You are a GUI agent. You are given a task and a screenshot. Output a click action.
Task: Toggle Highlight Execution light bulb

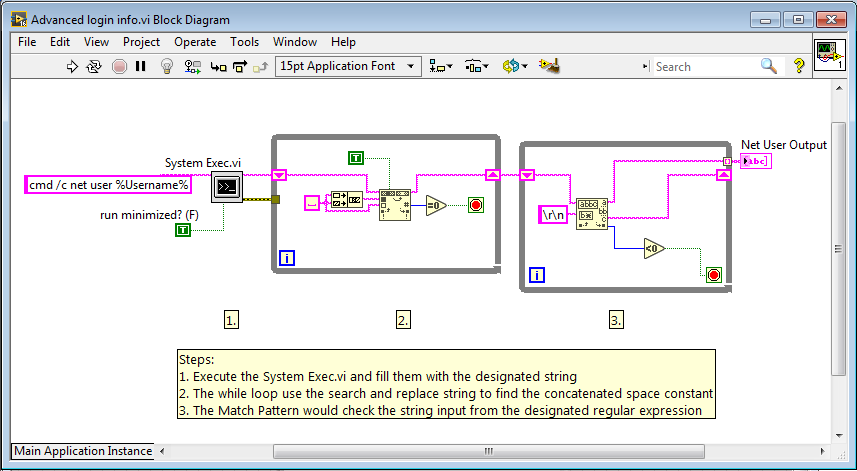[x=168, y=67]
